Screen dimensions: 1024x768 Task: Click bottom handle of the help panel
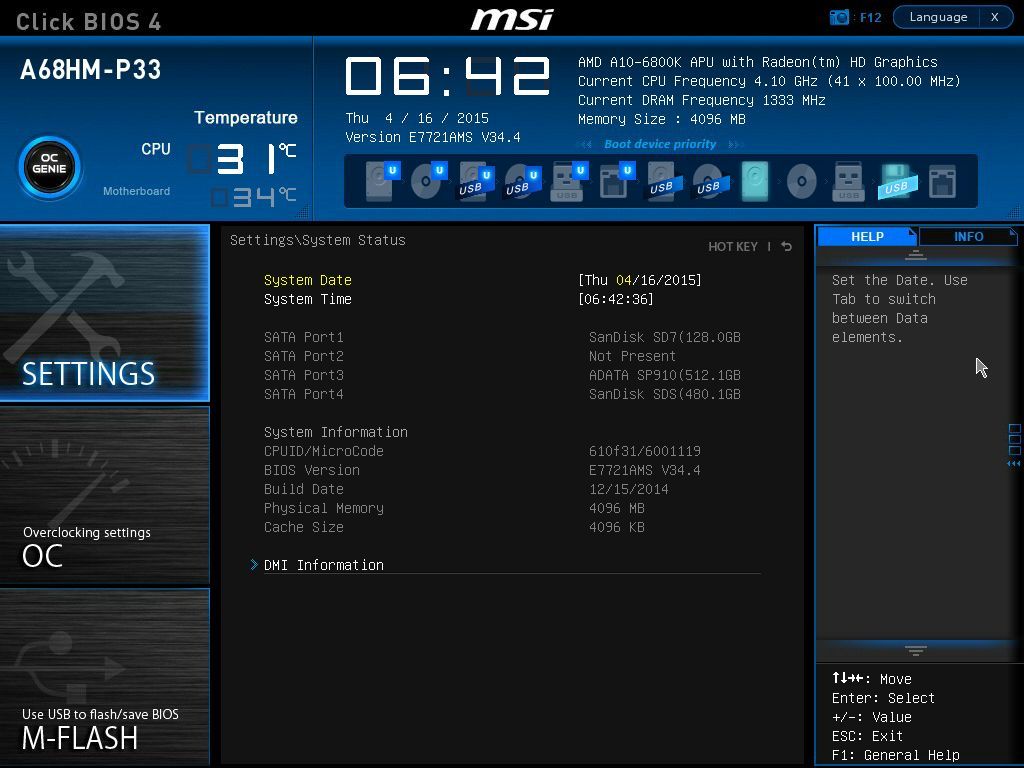tap(916, 650)
